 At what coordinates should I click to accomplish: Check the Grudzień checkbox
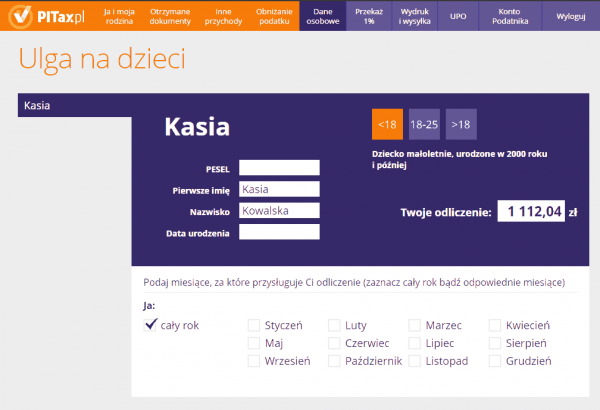pyautogui.click(x=495, y=361)
